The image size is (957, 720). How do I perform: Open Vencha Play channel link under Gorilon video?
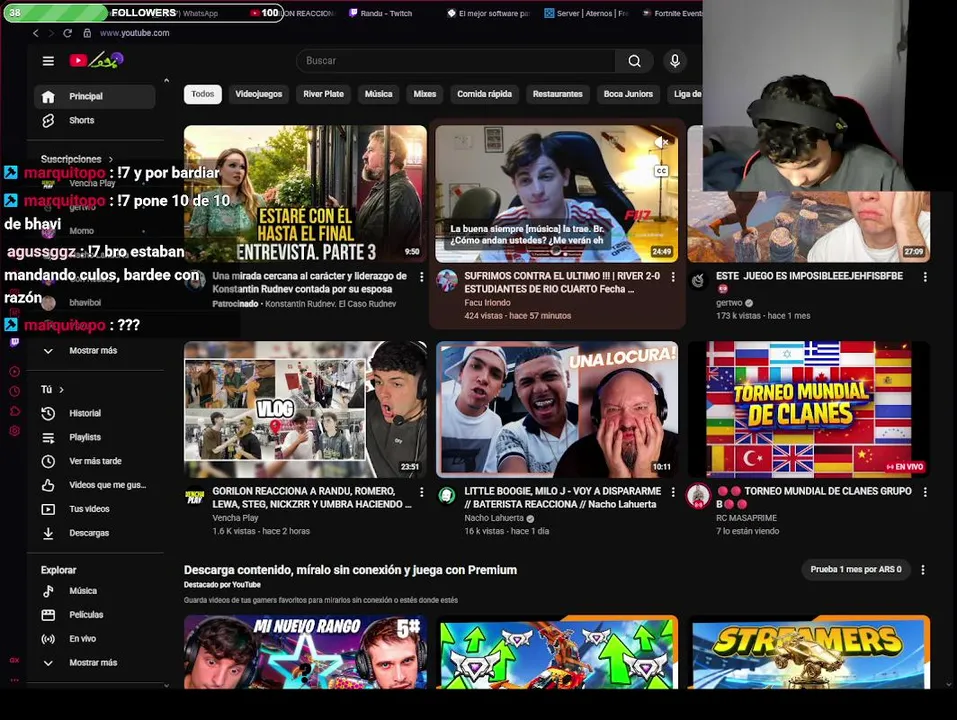[235, 518]
